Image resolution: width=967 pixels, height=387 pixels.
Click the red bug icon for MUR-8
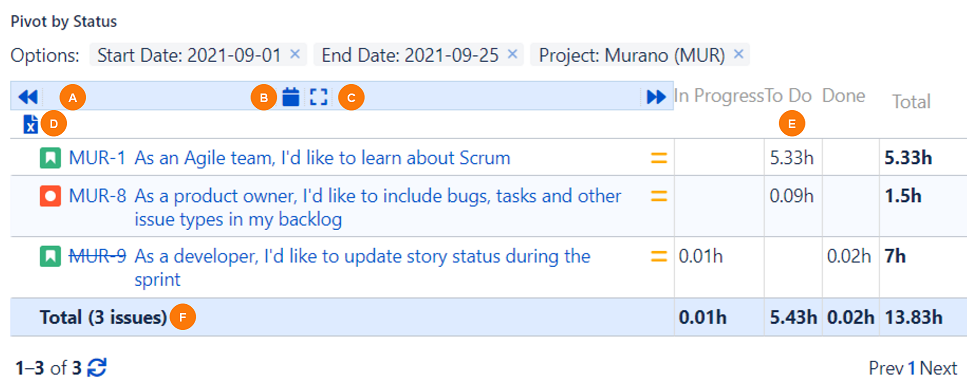[49, 196]
